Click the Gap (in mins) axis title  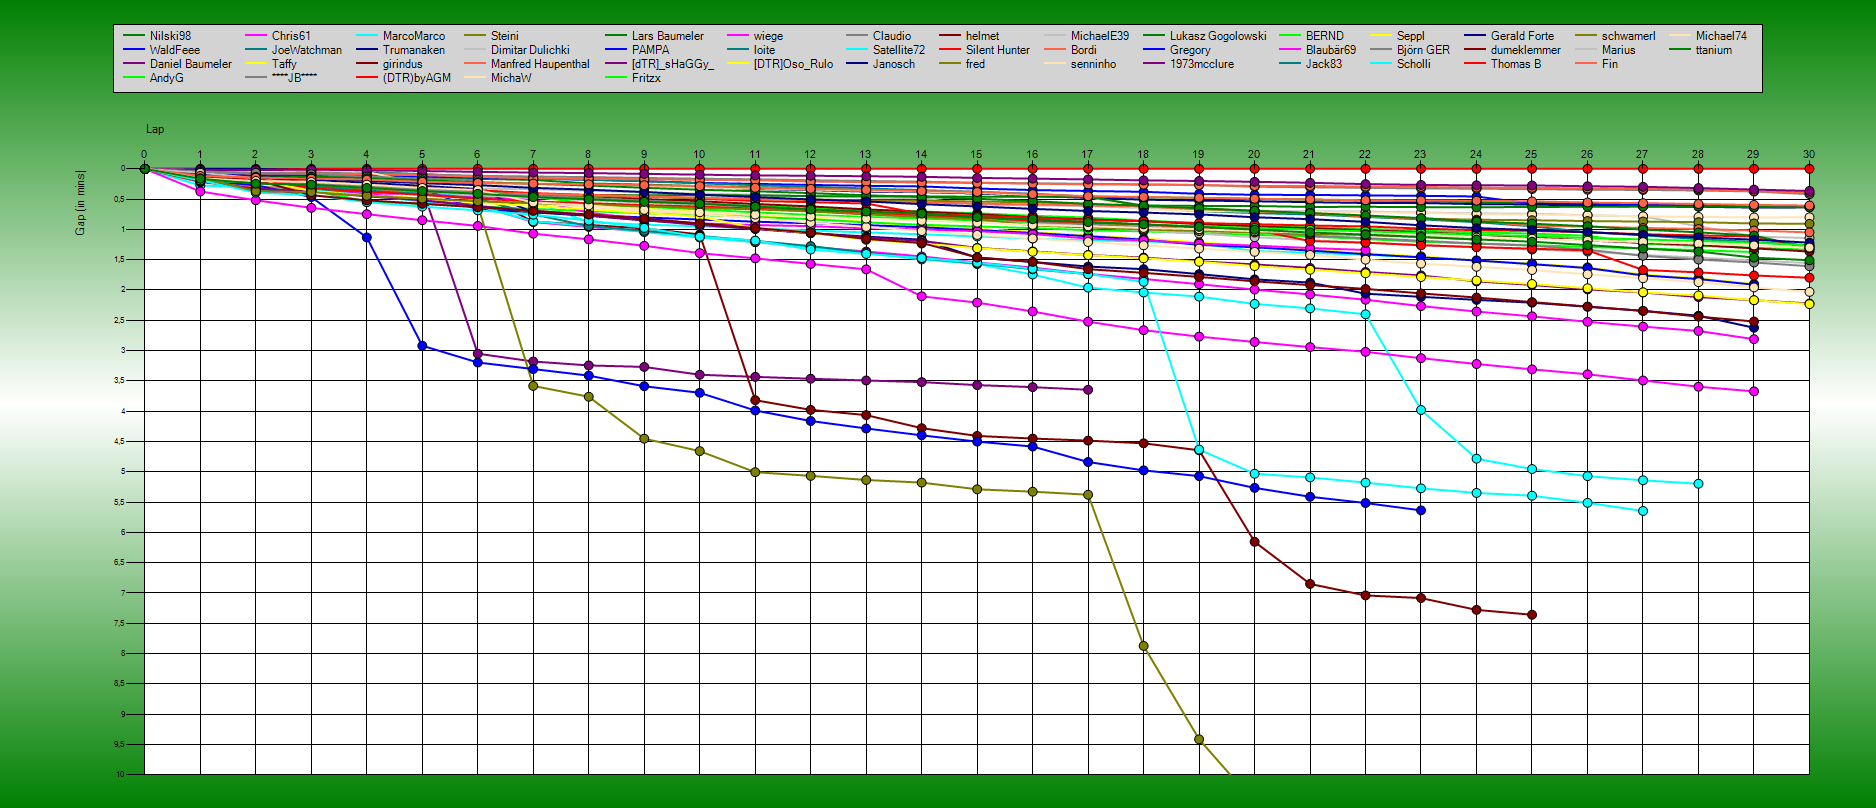coord(80,203)
